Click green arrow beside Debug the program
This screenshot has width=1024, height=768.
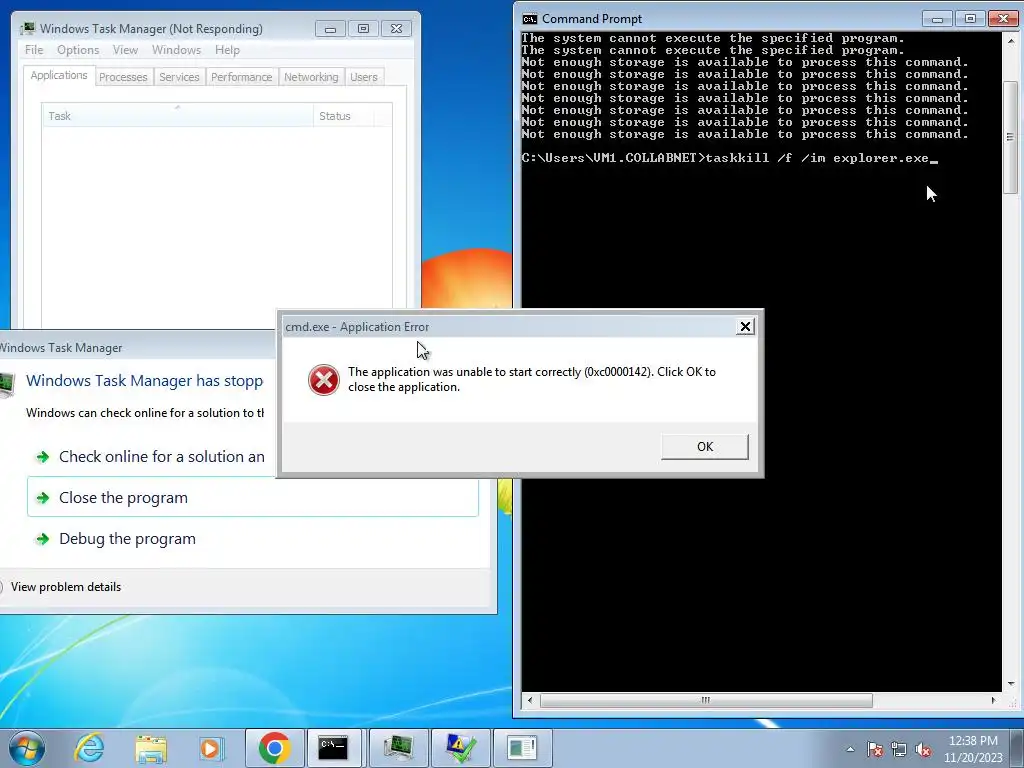(x=43, y=539)
